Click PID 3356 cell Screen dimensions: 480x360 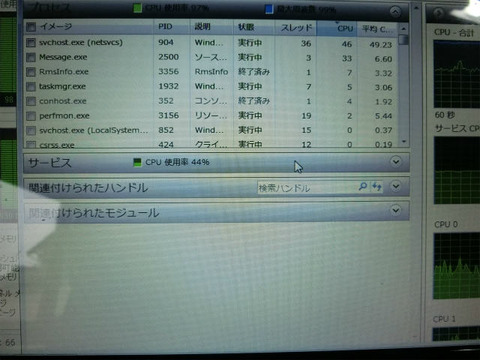pyautogui.click(x=168, y=72)
